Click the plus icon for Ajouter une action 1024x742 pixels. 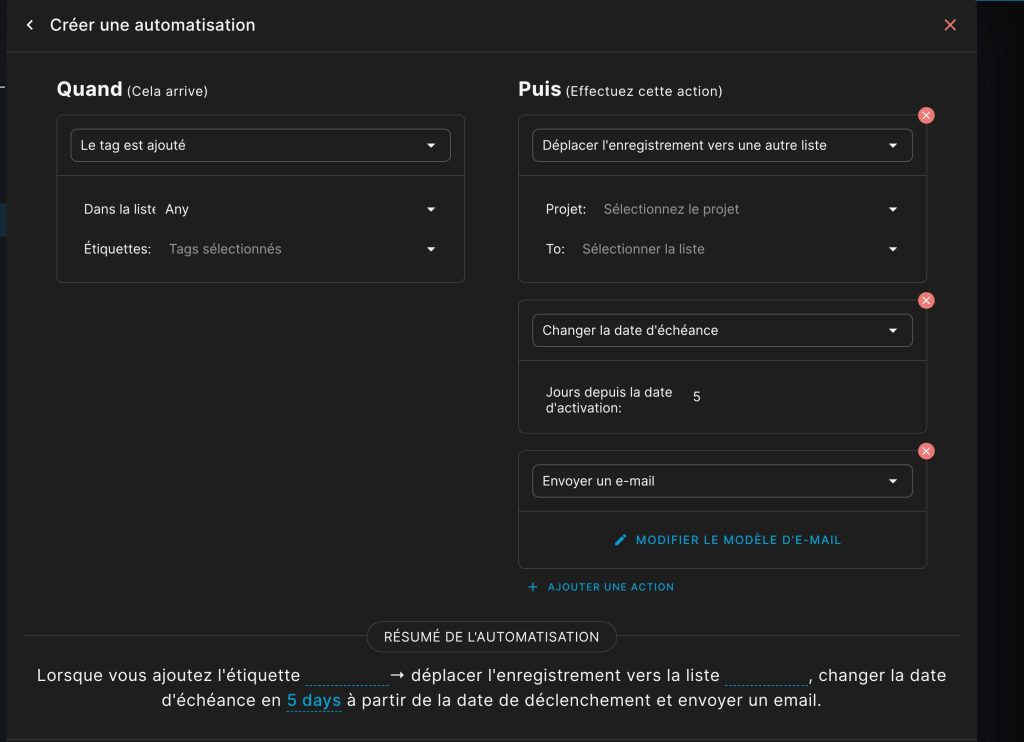(x=533, y=587)
